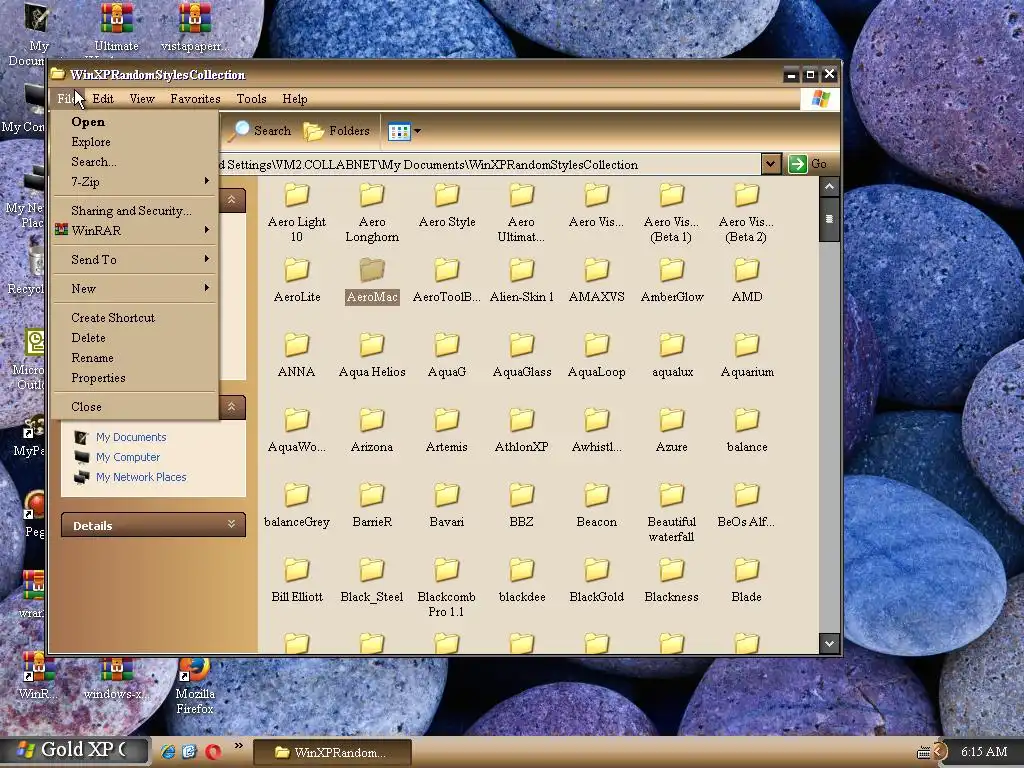The width and height of the screenshot is (1024, 768).
Task: Click the scrollbar up arrow
Action: pyautogui.click(x=829, y=187)
